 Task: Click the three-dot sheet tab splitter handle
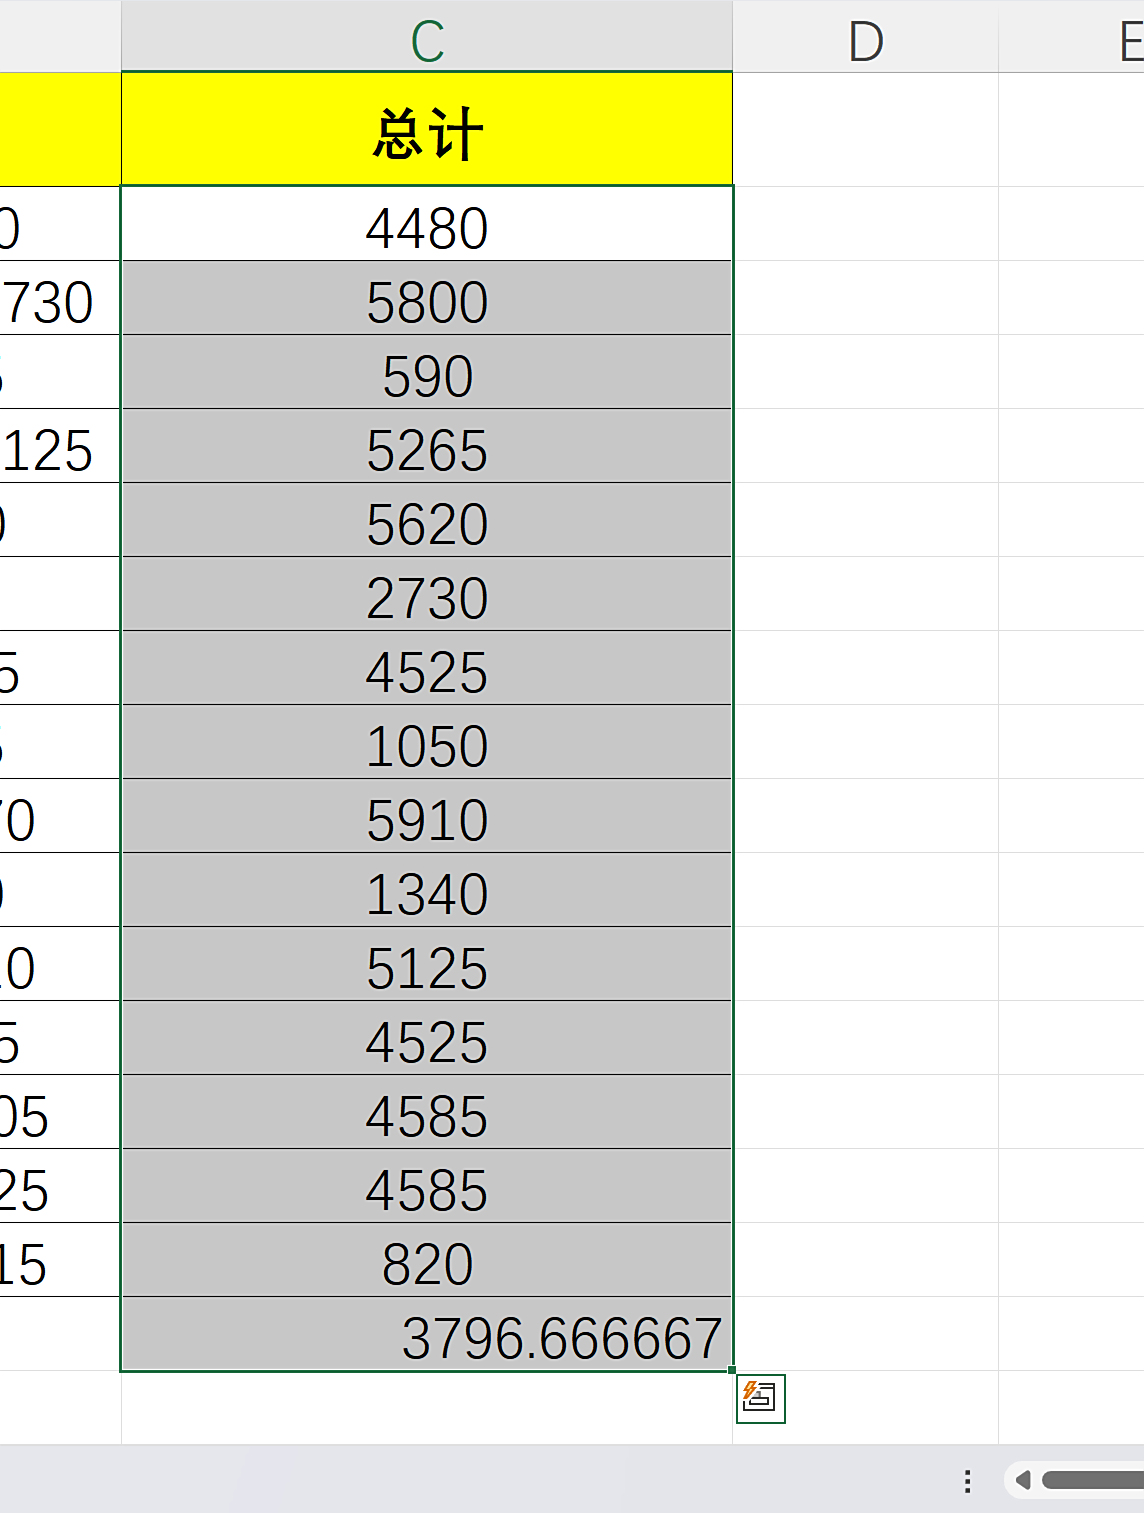[967, 1481]
